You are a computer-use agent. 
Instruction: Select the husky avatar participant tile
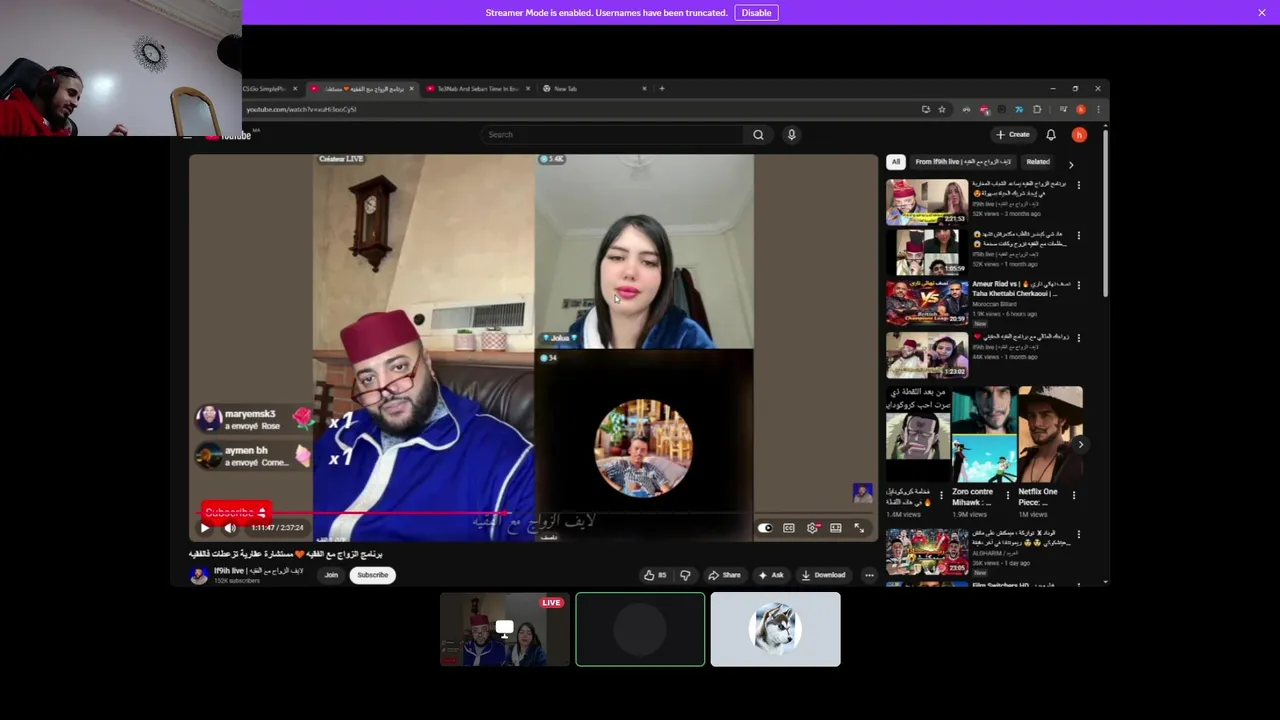pyautogui.click(x=775, y=629)
